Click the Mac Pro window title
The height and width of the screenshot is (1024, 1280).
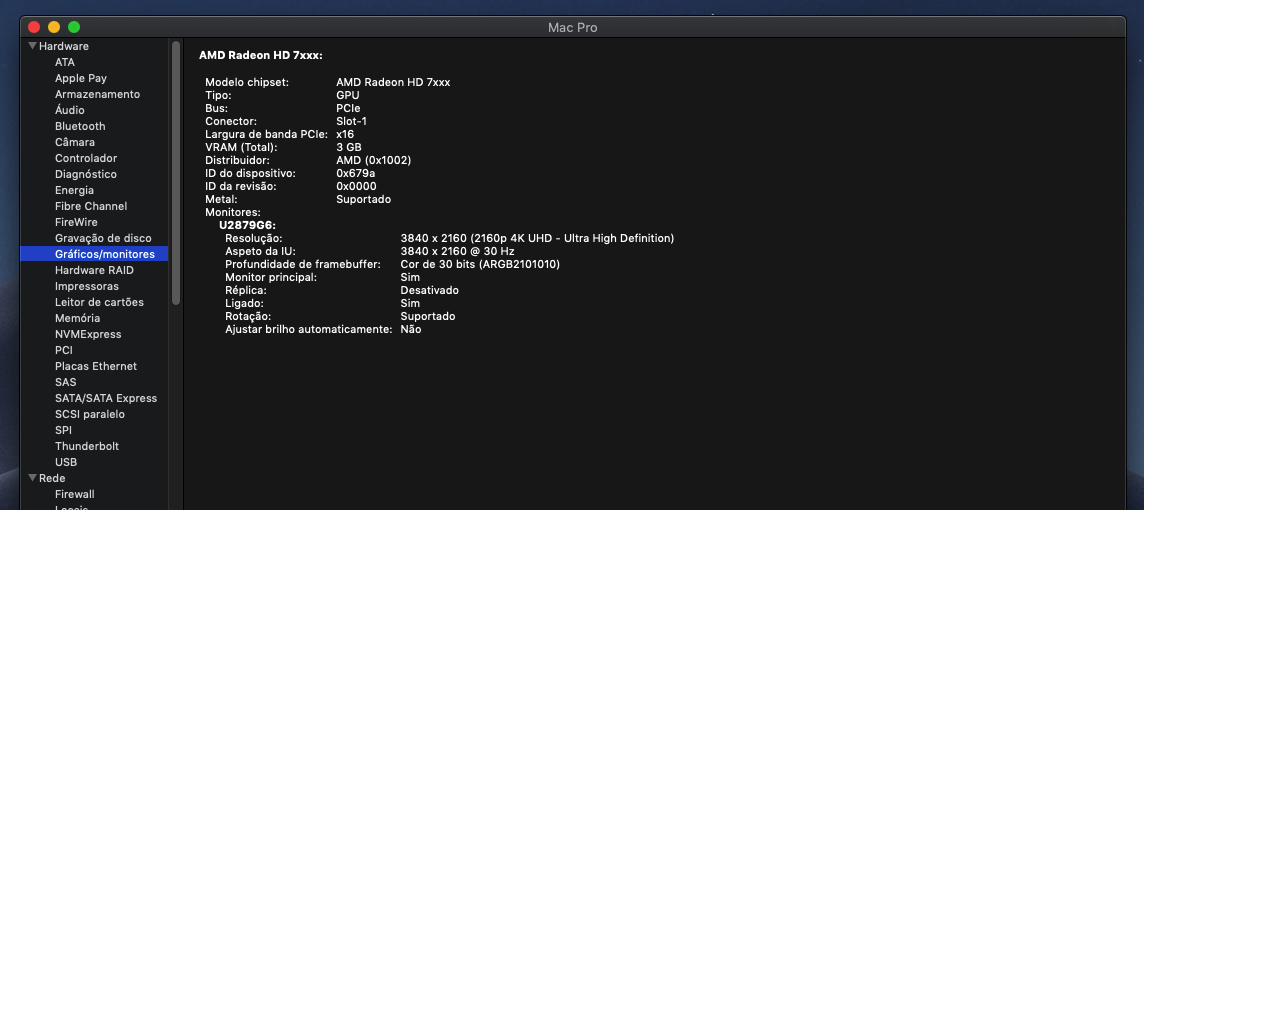[573, 27]
